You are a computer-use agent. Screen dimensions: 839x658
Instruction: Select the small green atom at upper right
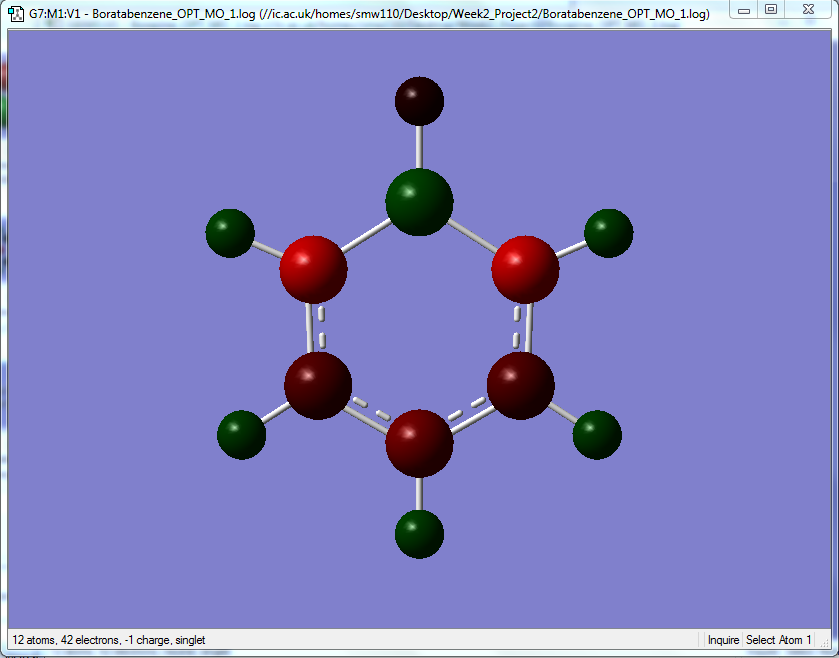click(608, 233)
